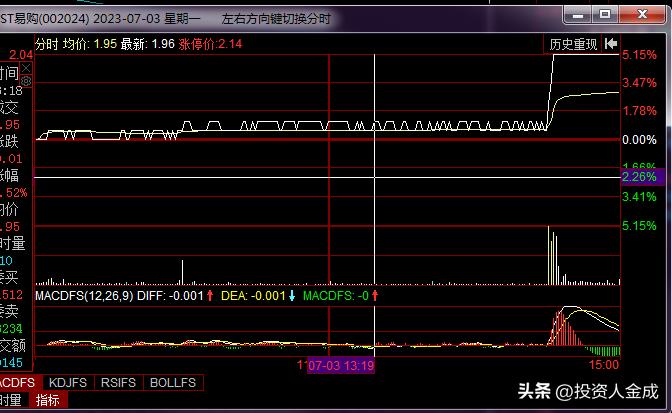Click the red 指标 tab
672x413 pixels.
click(48, 400)
